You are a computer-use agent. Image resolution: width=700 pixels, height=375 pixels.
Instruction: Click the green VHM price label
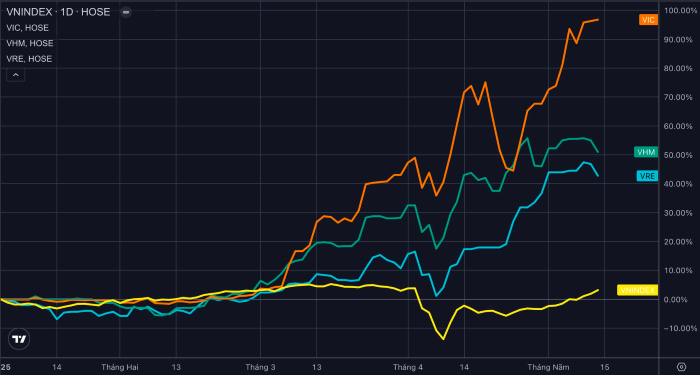pos(646,152)
